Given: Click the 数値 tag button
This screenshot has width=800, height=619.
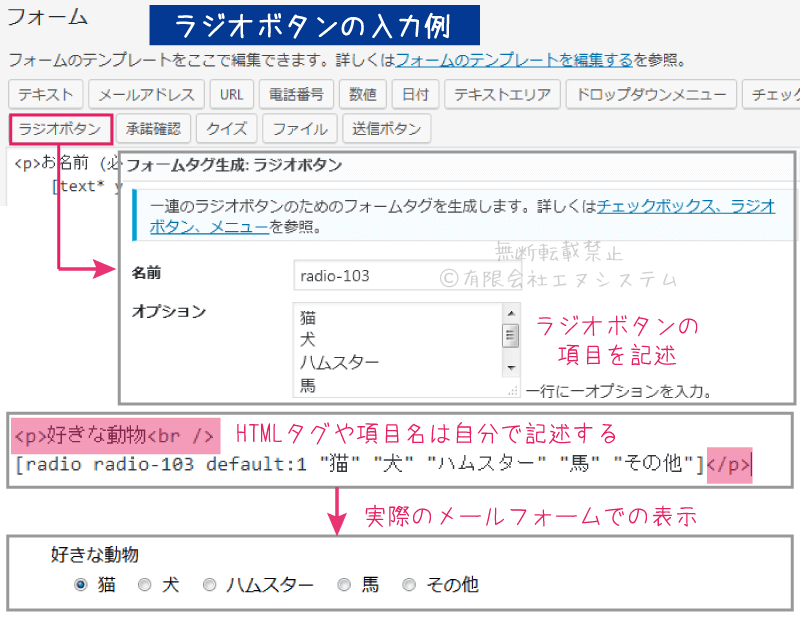Looking at the screenshot, I should pyautogui.click(x=363, y=94).
